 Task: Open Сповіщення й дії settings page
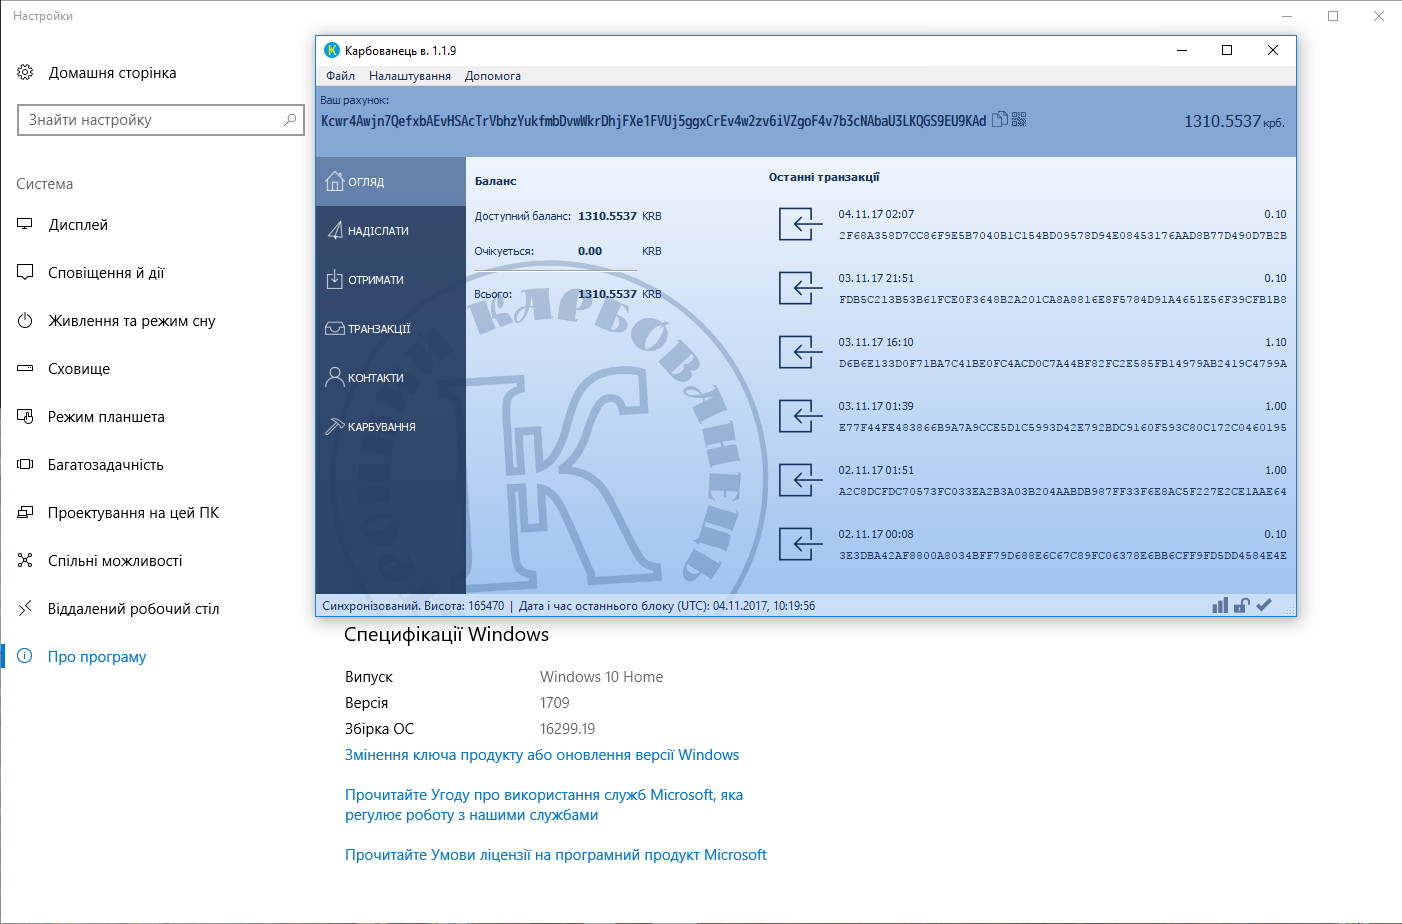(106, 273)
